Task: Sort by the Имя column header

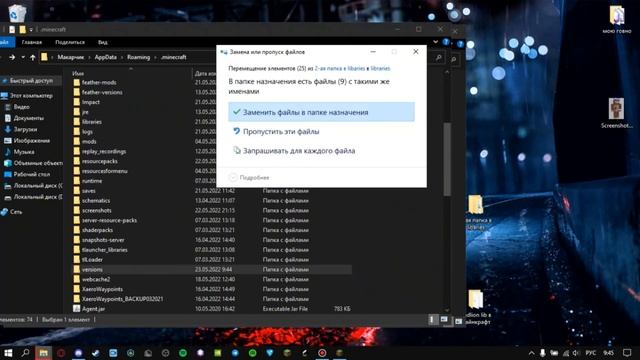Action: point(78,73)
